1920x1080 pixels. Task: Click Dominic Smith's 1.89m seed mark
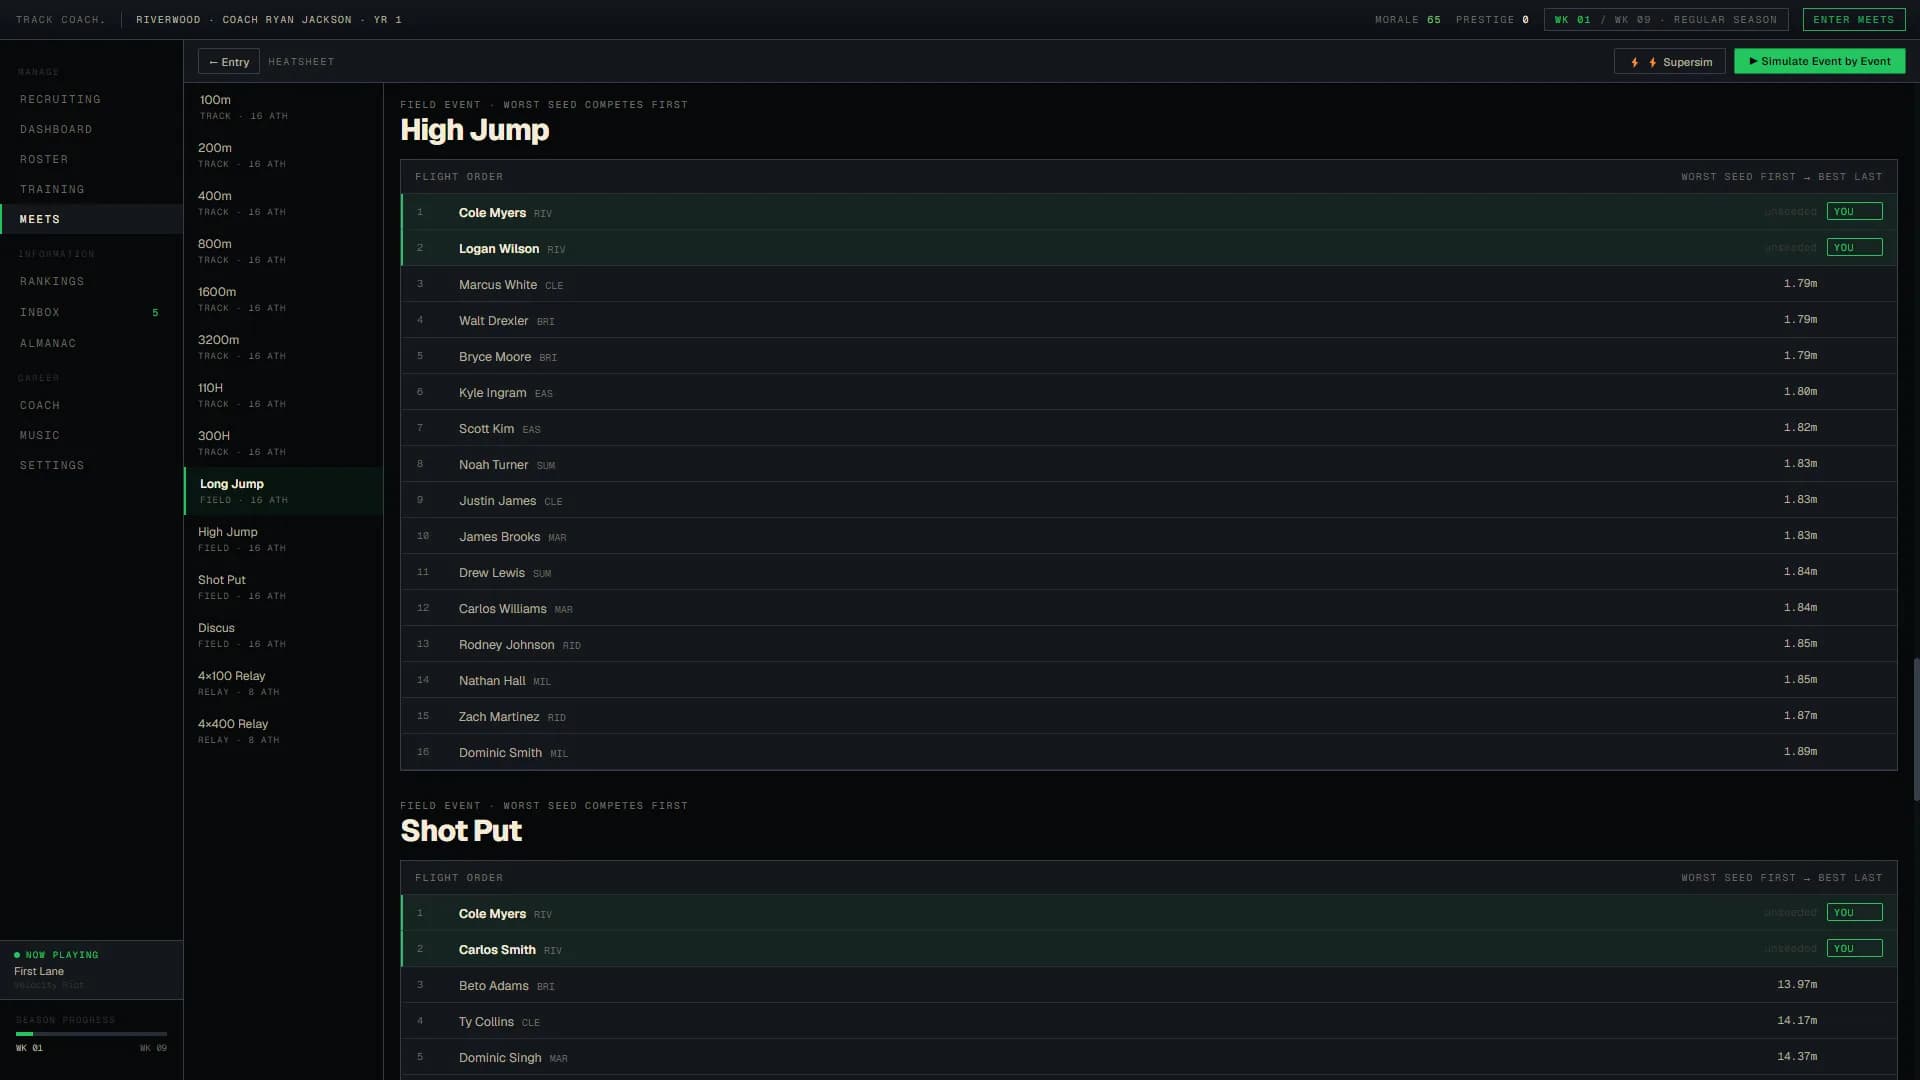point(1800,752)
